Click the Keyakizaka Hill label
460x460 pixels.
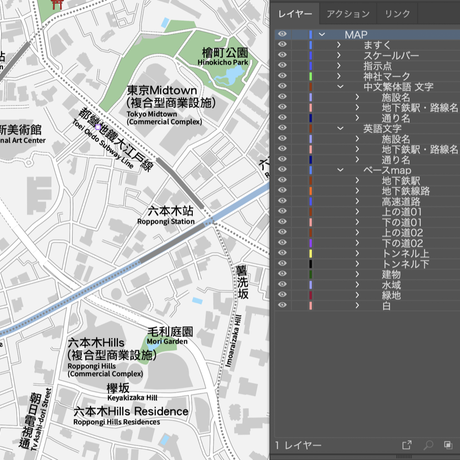(x=132, y=398)
